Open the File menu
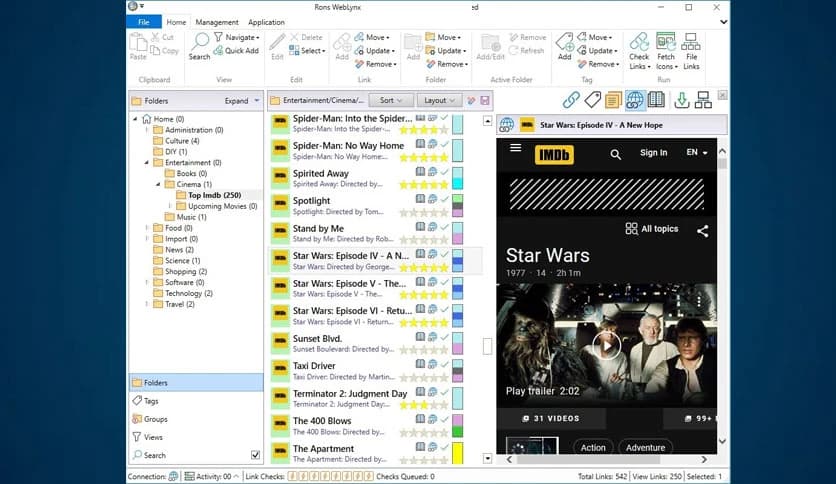 (x=145, y=21)
